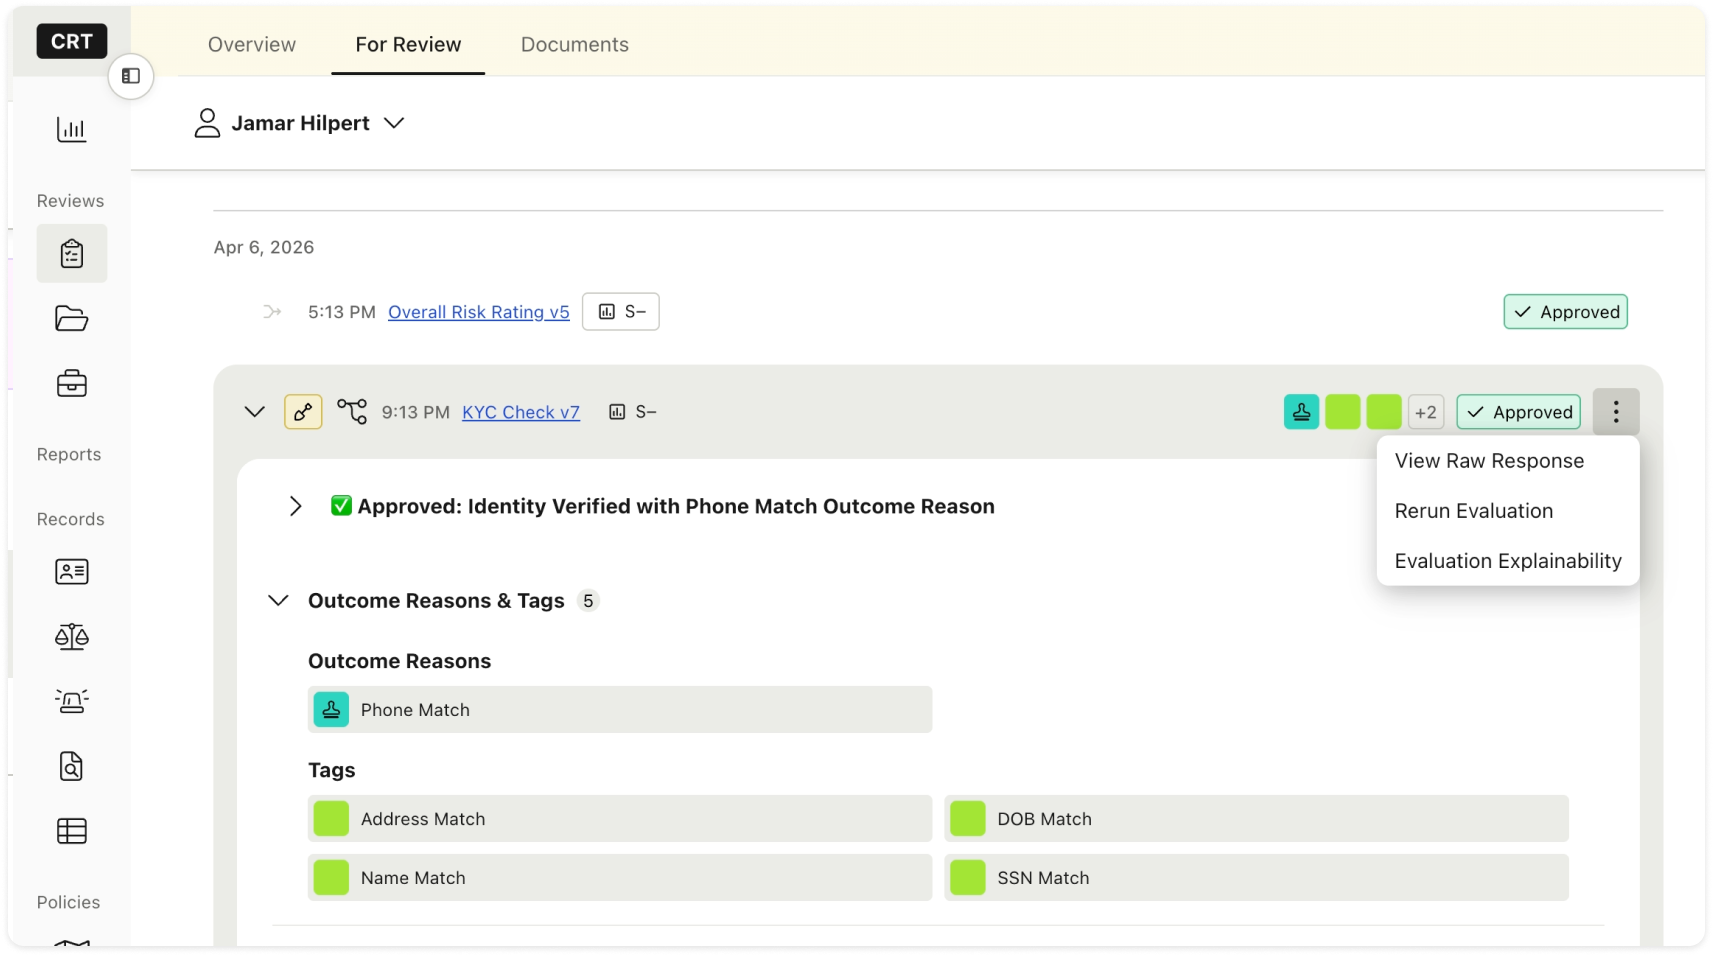This screenshot has height=956, width=1713.
Task: Open the Jamar Hilpert dropdown chevron
Action: point(395,123)
